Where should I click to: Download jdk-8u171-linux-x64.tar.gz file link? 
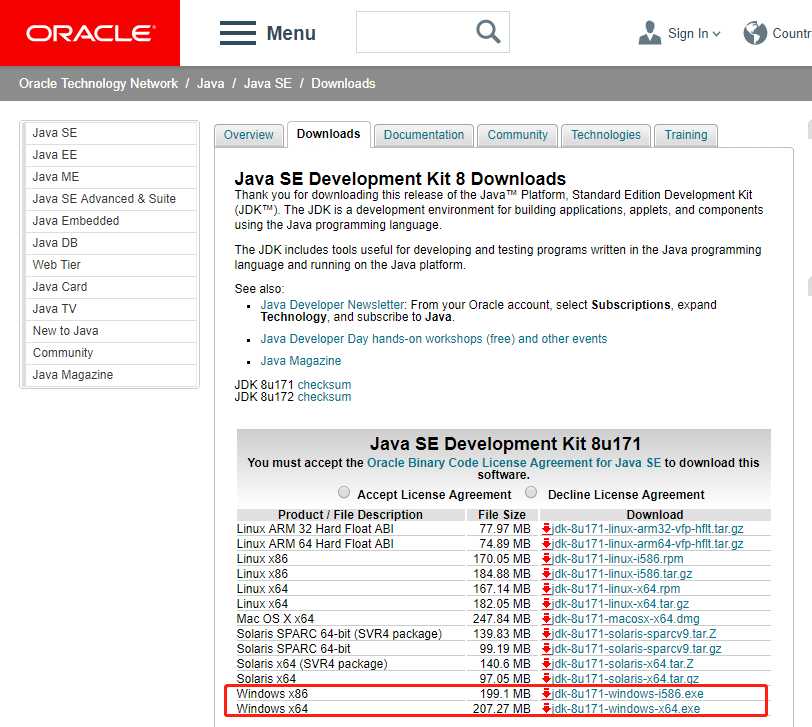[620, 604]
